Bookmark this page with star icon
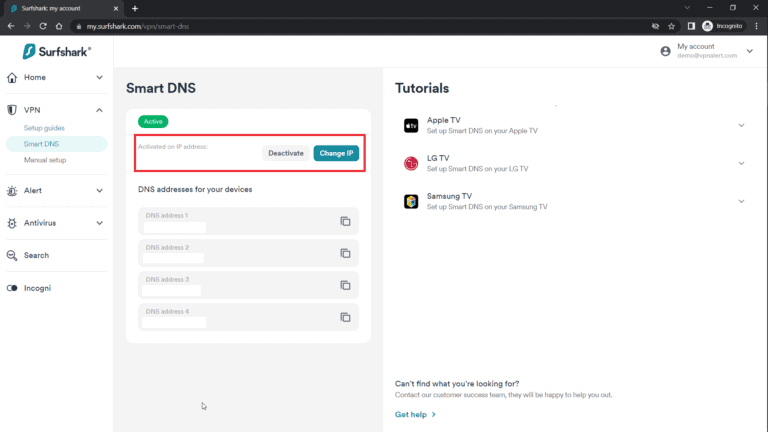768x432 pixels. [x=671, y=26]
